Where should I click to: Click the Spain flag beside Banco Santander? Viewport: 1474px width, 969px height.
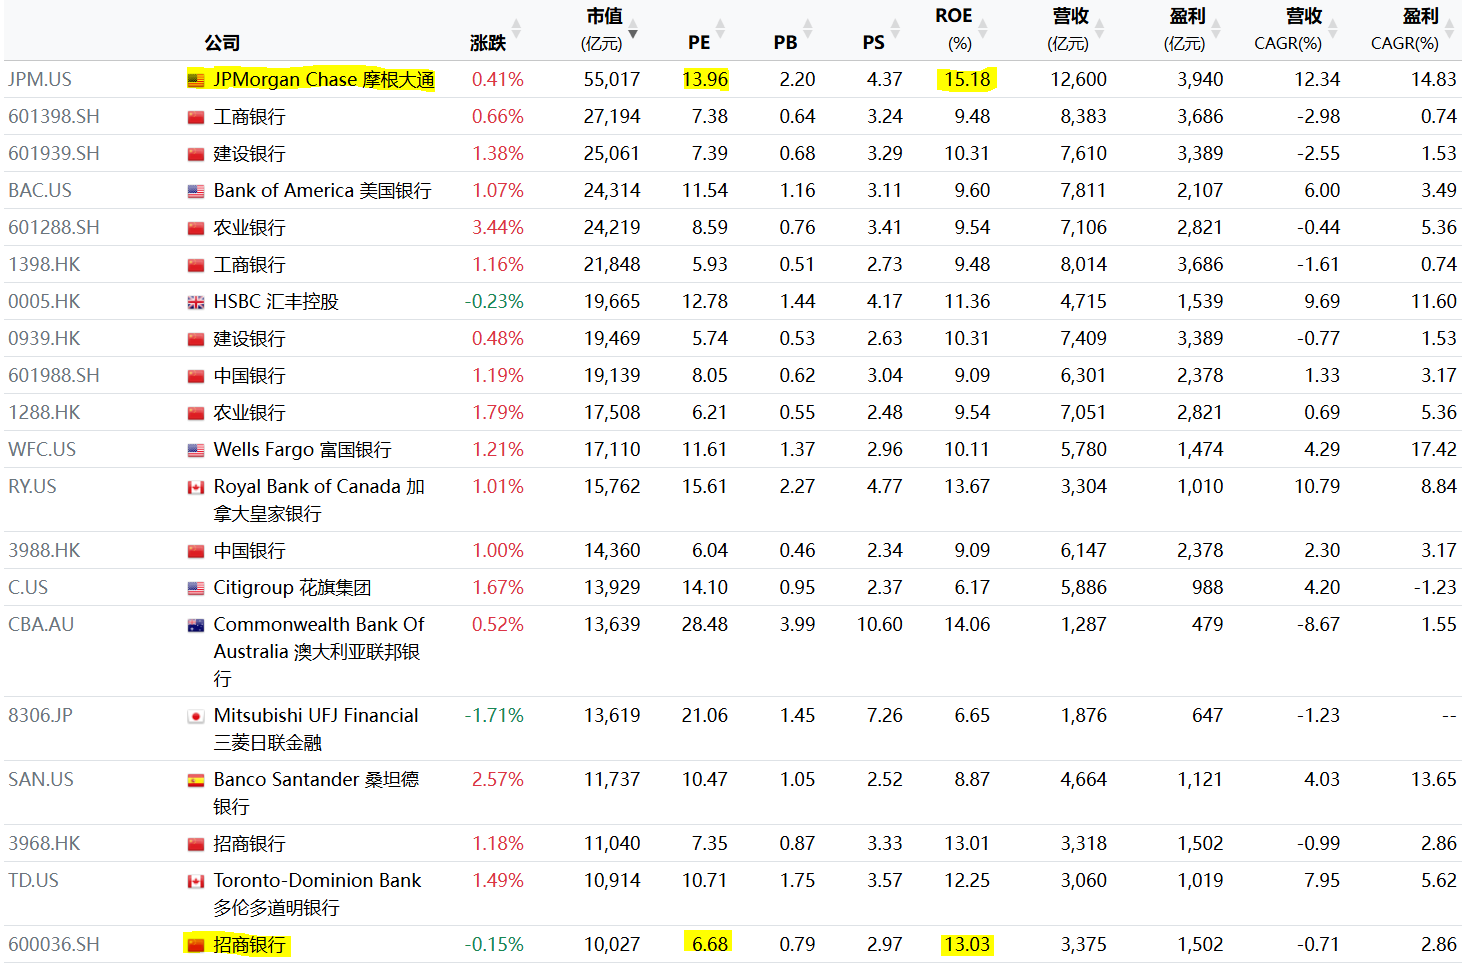pyautogui.click(x=196, y=780)
